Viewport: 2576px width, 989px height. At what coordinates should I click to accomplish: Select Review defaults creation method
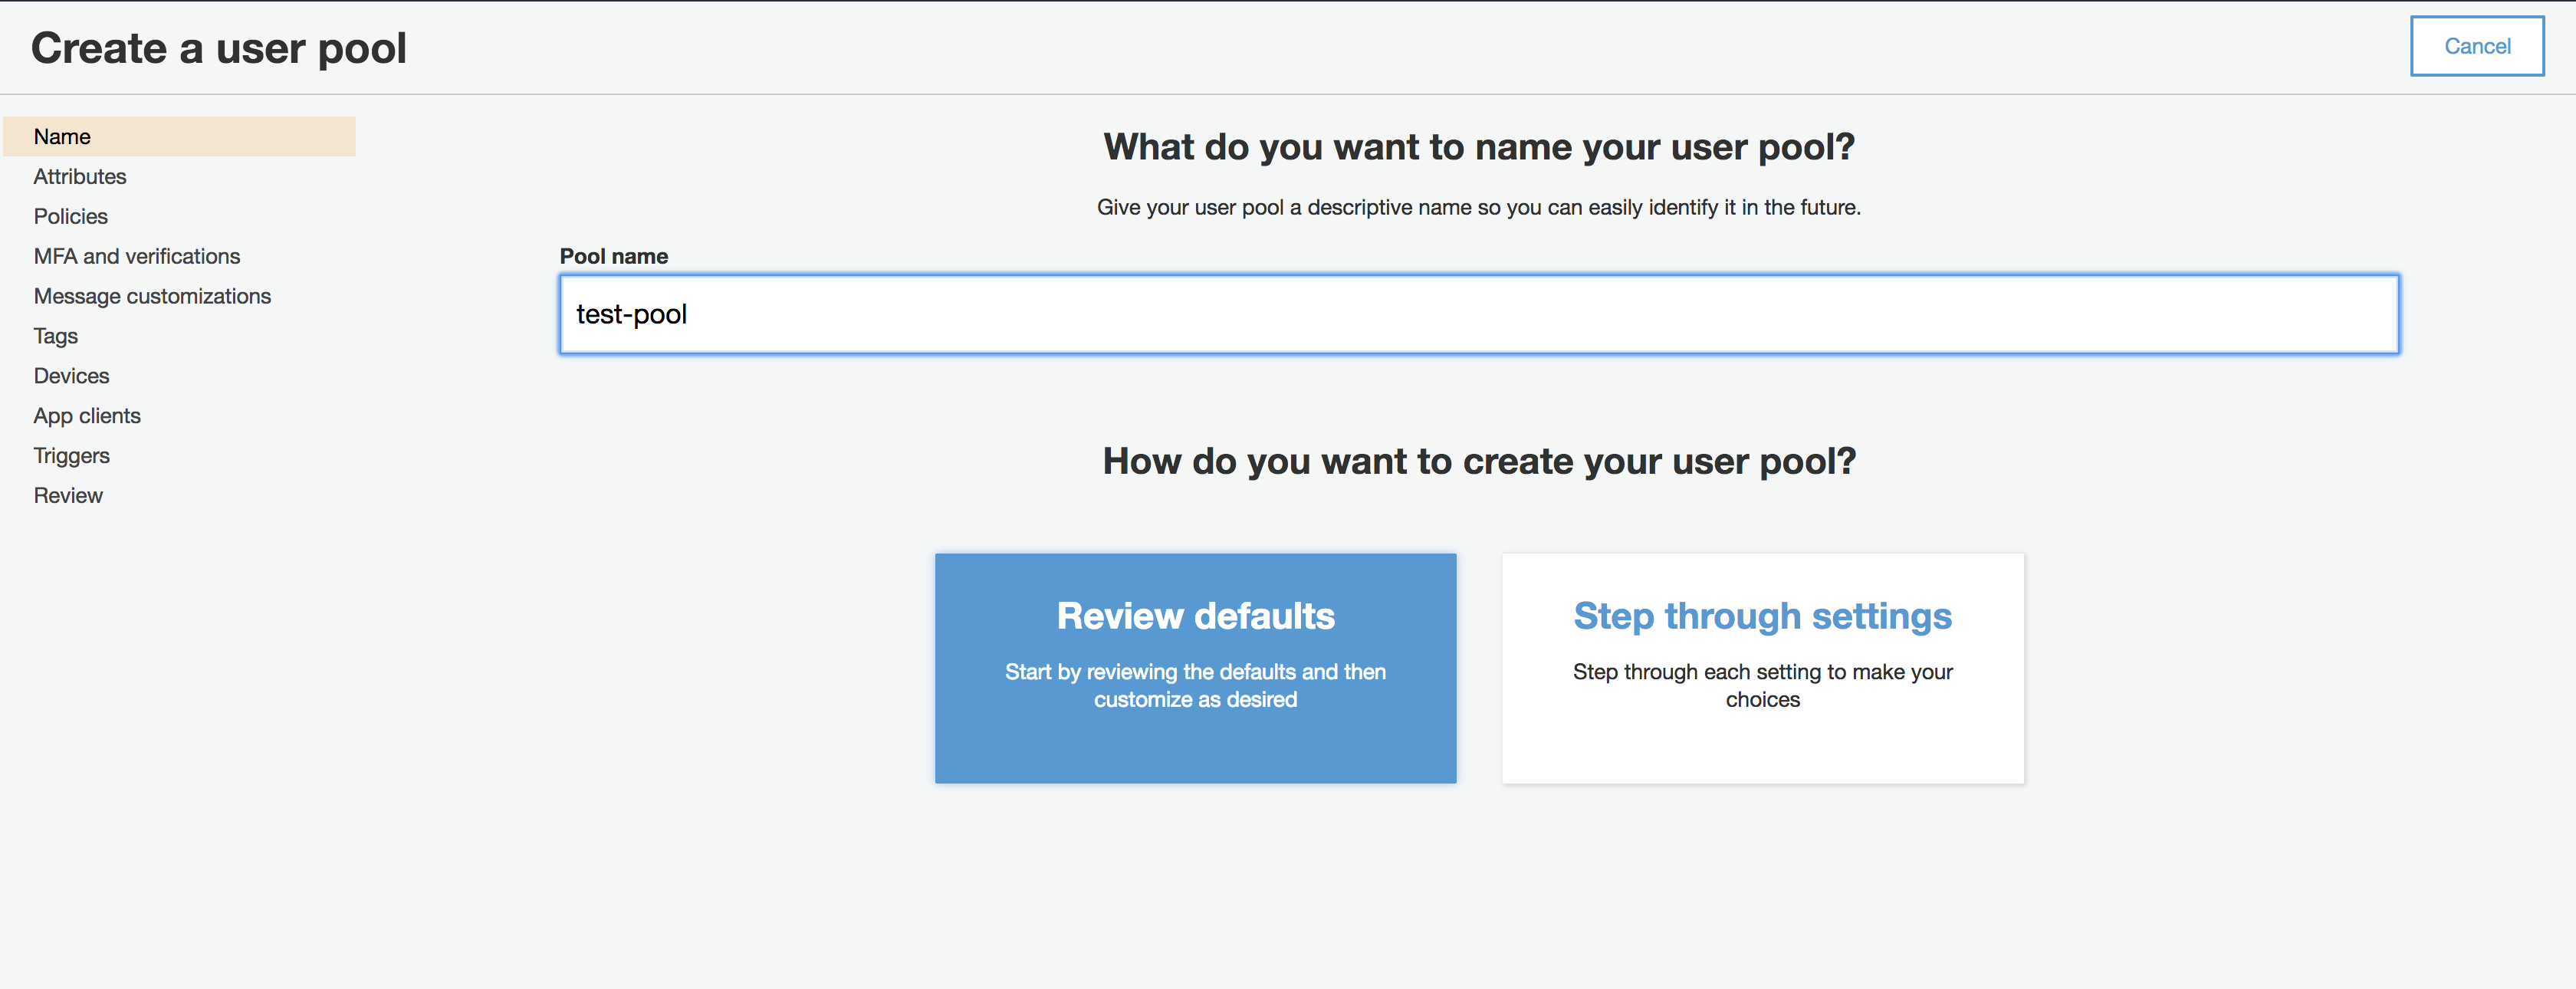[1194, 669]
